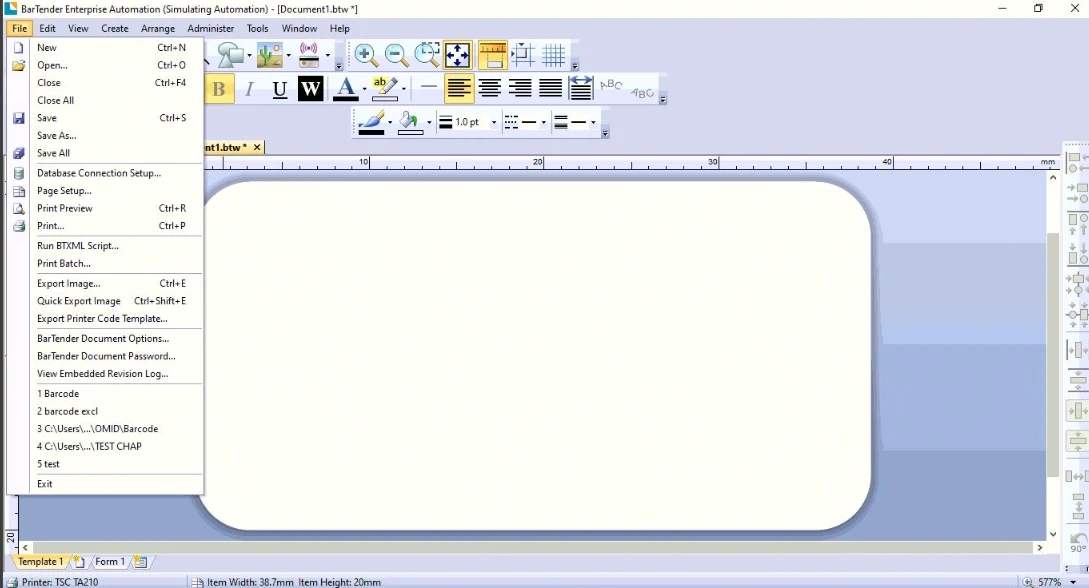Open recent file 2 barcode excl
Viewport: 1089px width, 588px height.
point(67,411)
